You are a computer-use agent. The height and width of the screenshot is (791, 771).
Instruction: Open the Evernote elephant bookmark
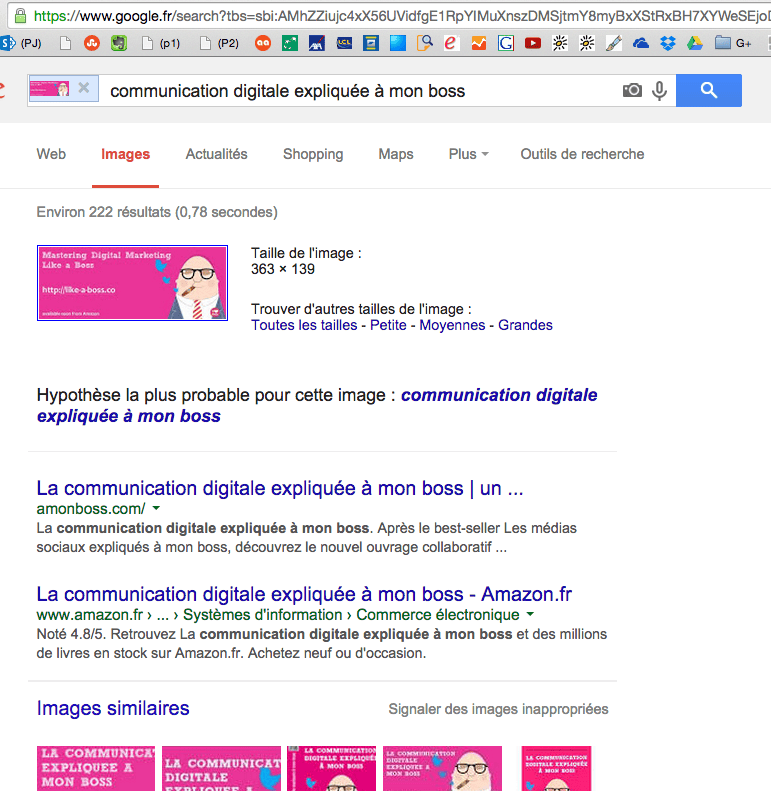pos(119,44)
